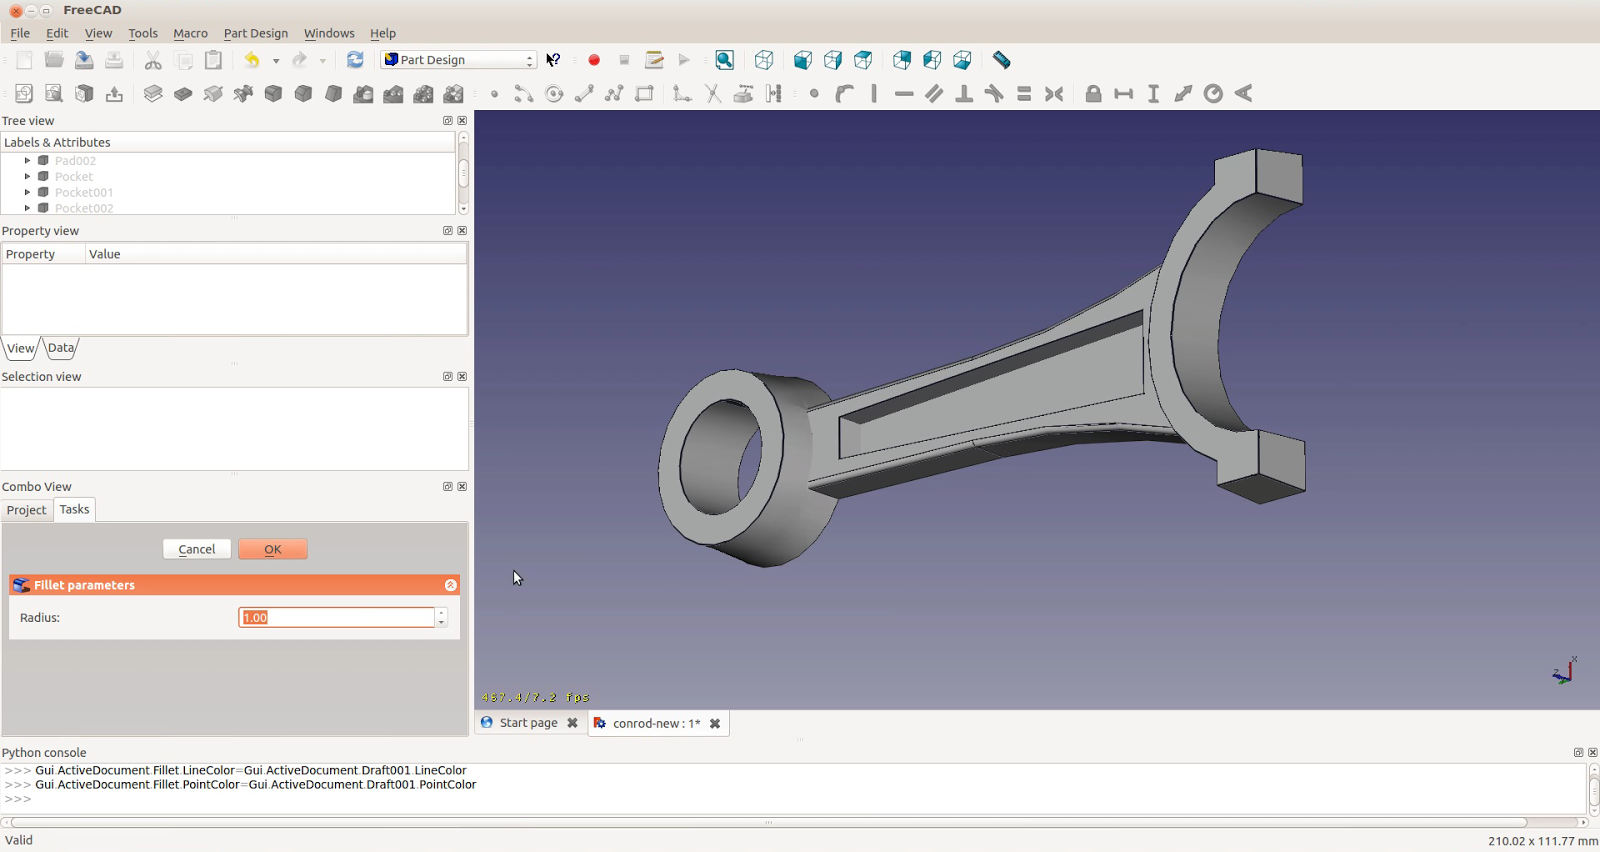Image resolution: width=1600 pixels, height=852 pixels.
Task: Click the Trim edge scissors-X icon
Action: [713, 93]
